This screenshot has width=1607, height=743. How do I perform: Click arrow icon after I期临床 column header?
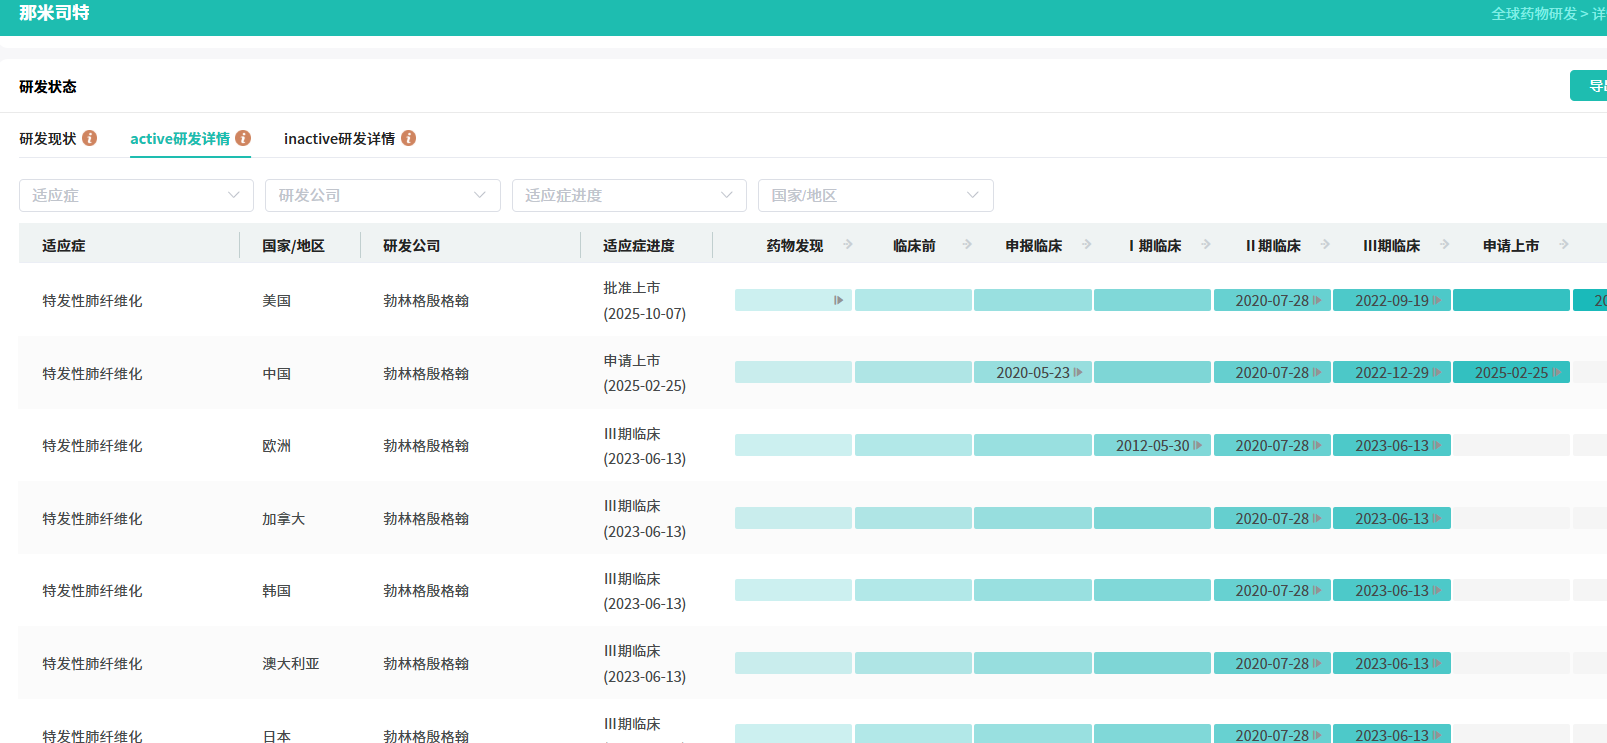[1206, 244]
